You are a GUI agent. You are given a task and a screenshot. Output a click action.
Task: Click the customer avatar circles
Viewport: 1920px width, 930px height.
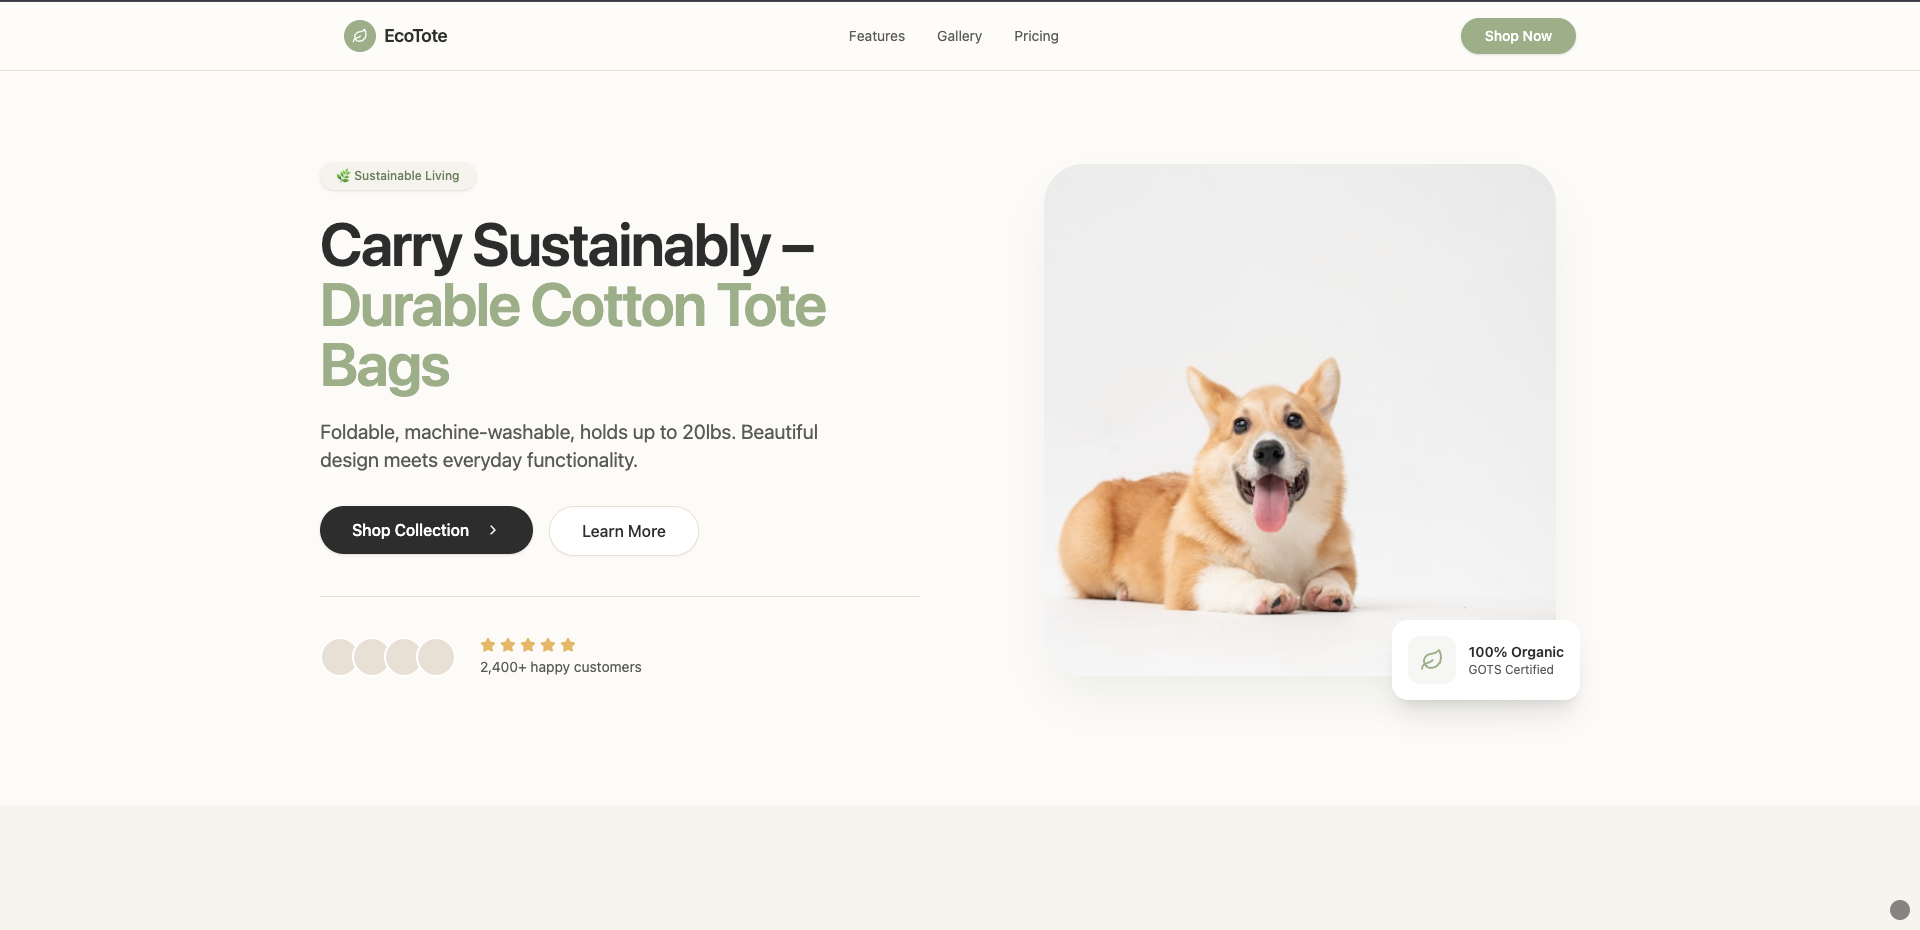coord(388,657)
